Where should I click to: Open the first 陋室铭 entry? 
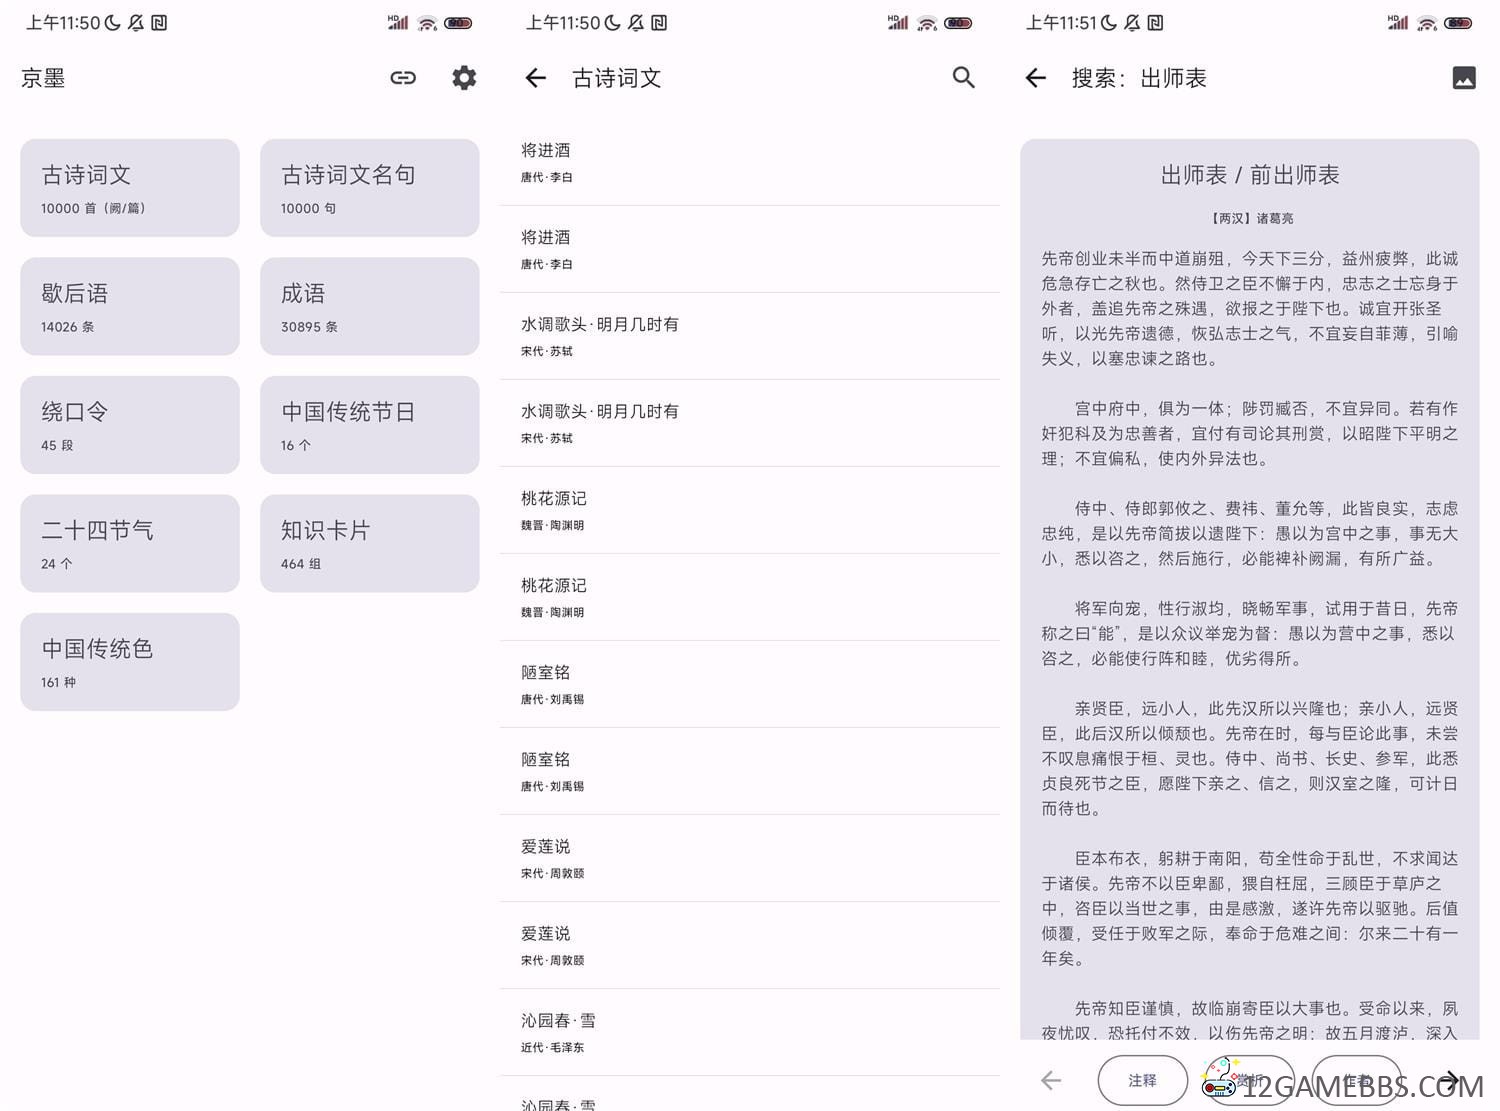click(x=750, y=684)
